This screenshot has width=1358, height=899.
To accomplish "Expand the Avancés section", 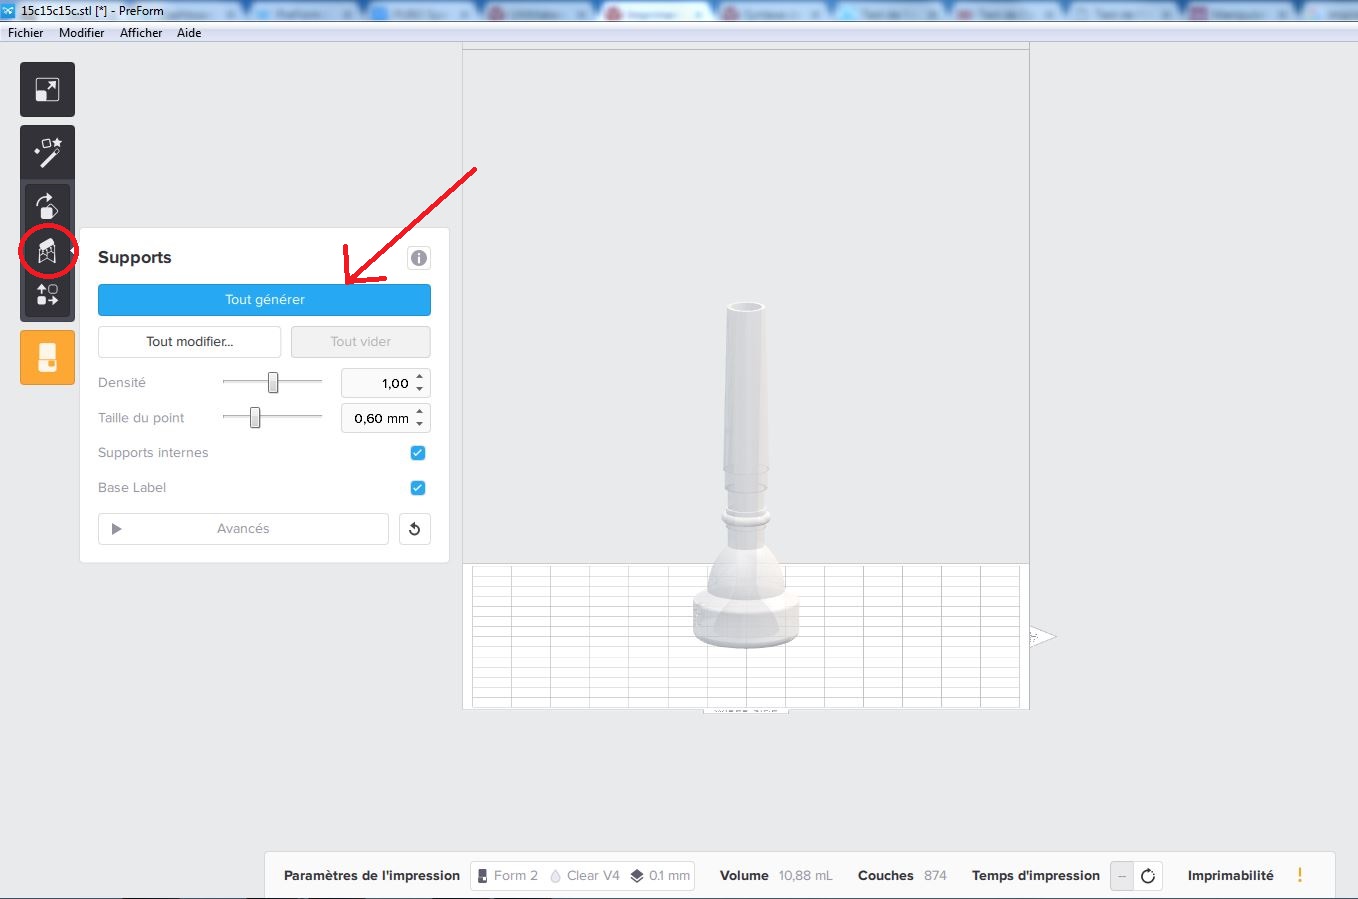I will coord(243,529).
